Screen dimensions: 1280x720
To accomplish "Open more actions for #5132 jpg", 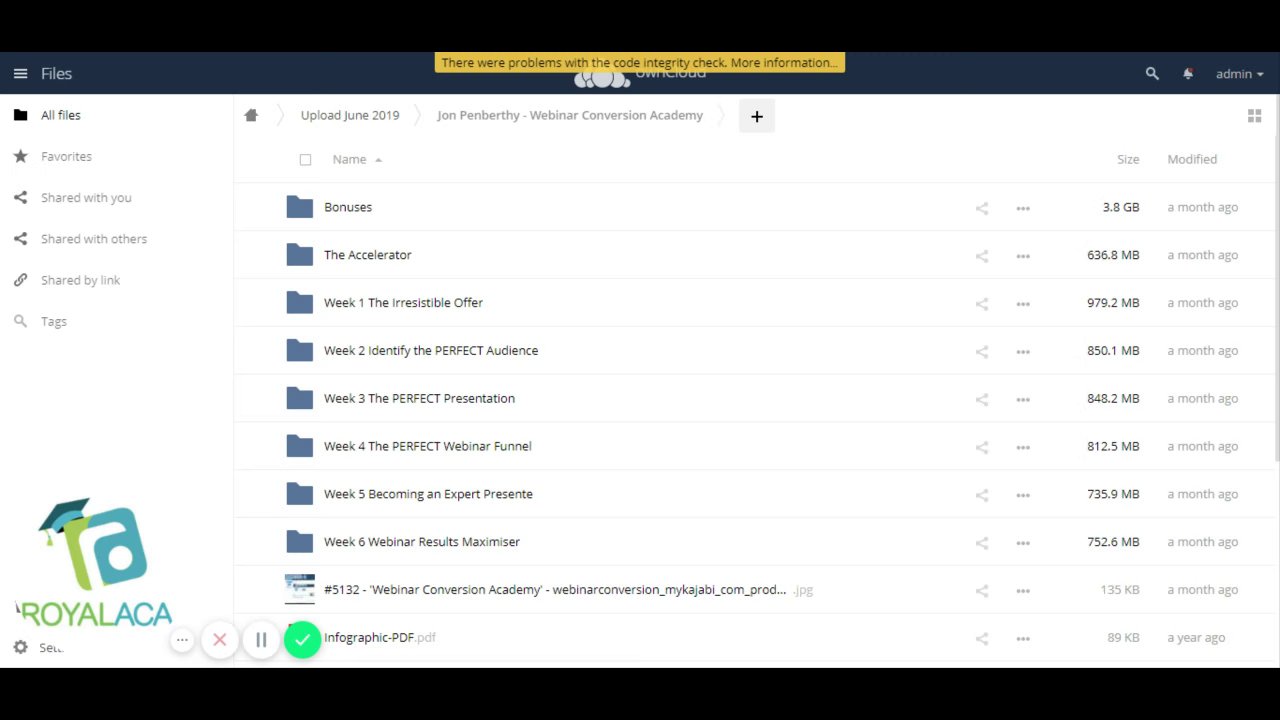I will pyautogui.click(x=1023, y=591).
